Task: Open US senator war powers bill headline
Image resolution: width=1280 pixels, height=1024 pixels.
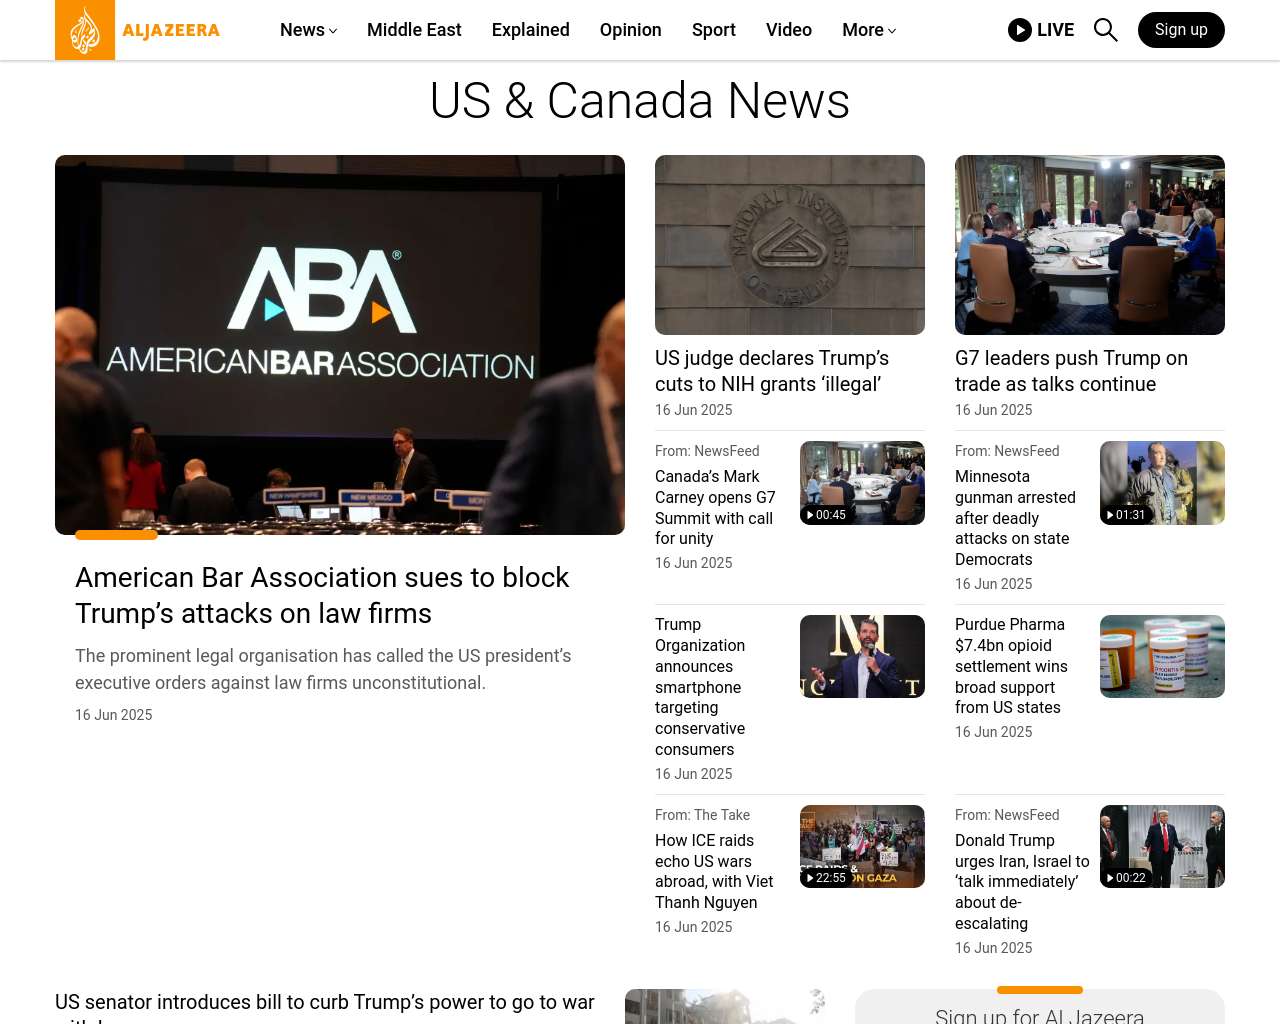Action: 325,1008
